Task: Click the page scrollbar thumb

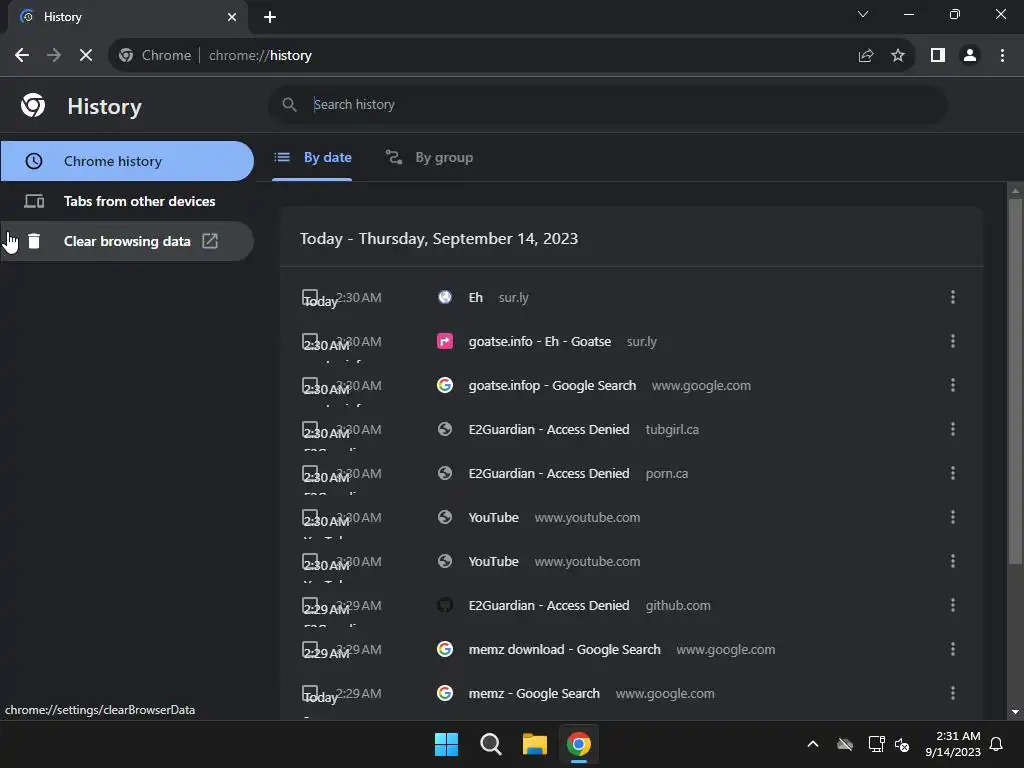Action: pos(1015,381)
